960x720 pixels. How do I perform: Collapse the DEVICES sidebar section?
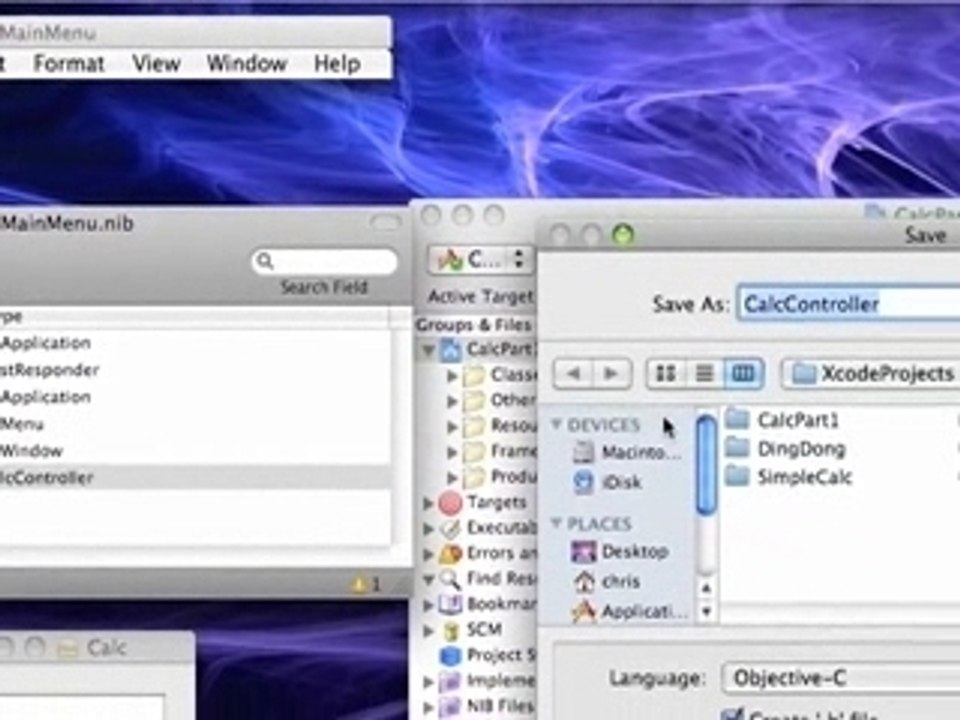pos(557,424)
